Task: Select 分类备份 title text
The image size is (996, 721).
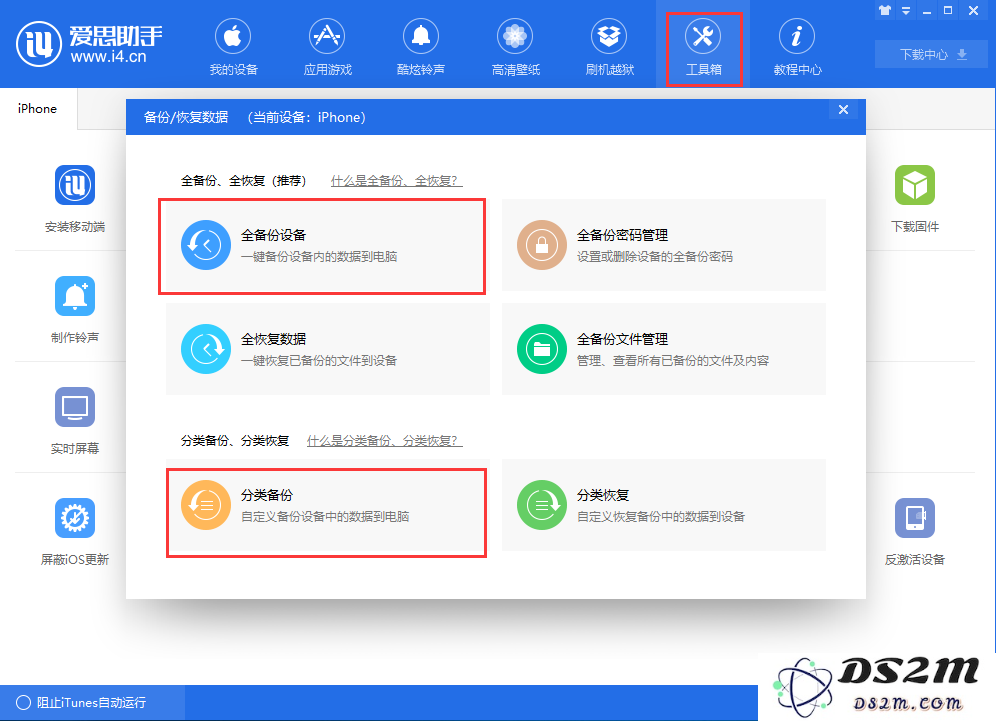Action: (x=267, y=495)
